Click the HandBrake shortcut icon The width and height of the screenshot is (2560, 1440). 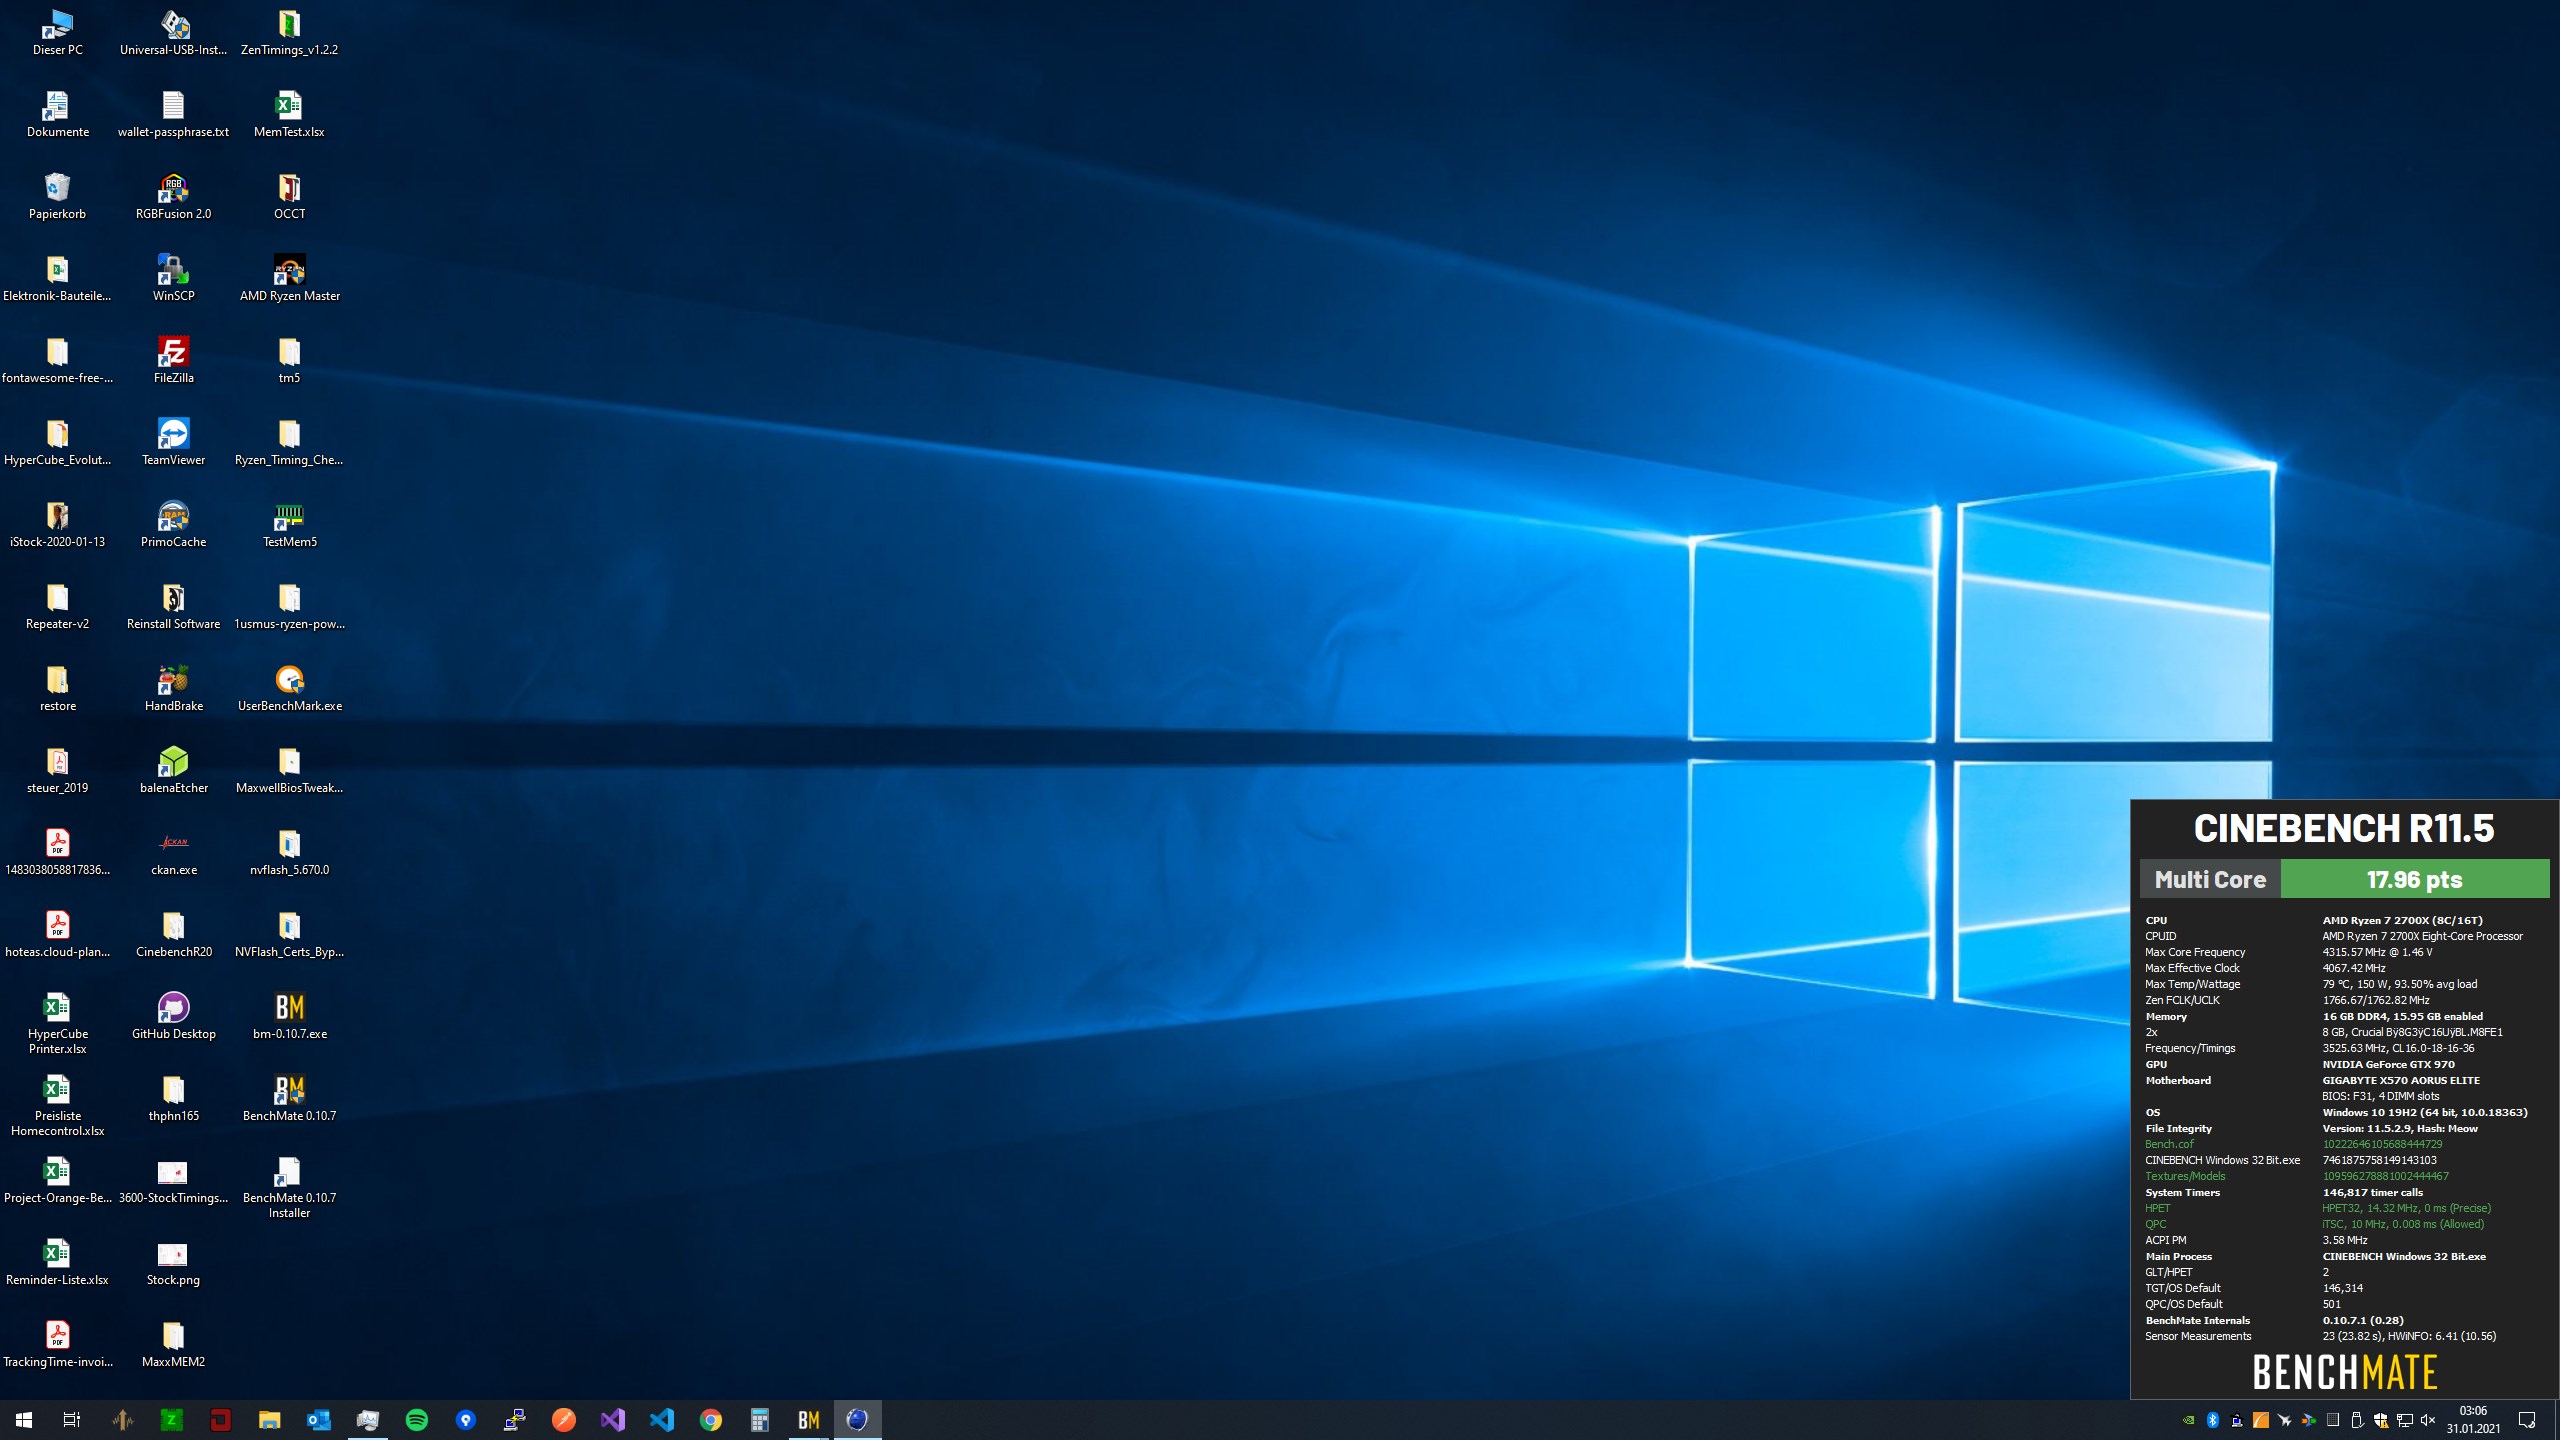point(173,688)
